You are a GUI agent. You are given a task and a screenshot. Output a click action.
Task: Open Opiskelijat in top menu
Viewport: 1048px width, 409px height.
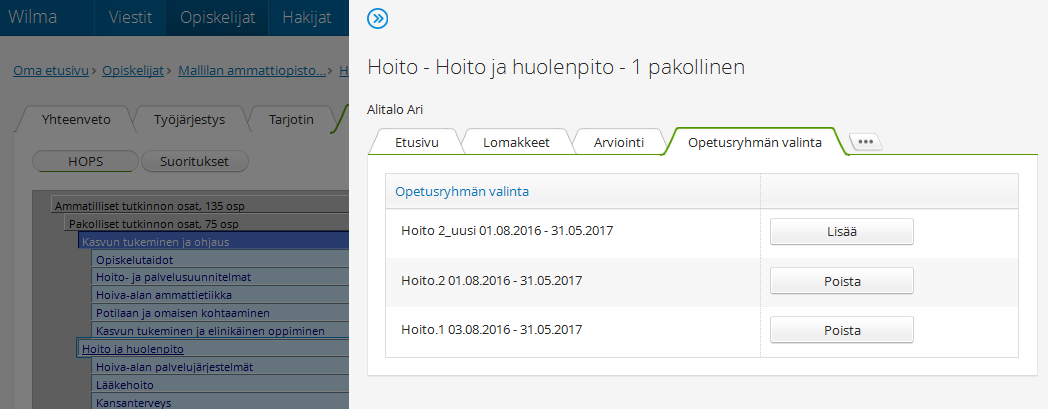point(217,17)
